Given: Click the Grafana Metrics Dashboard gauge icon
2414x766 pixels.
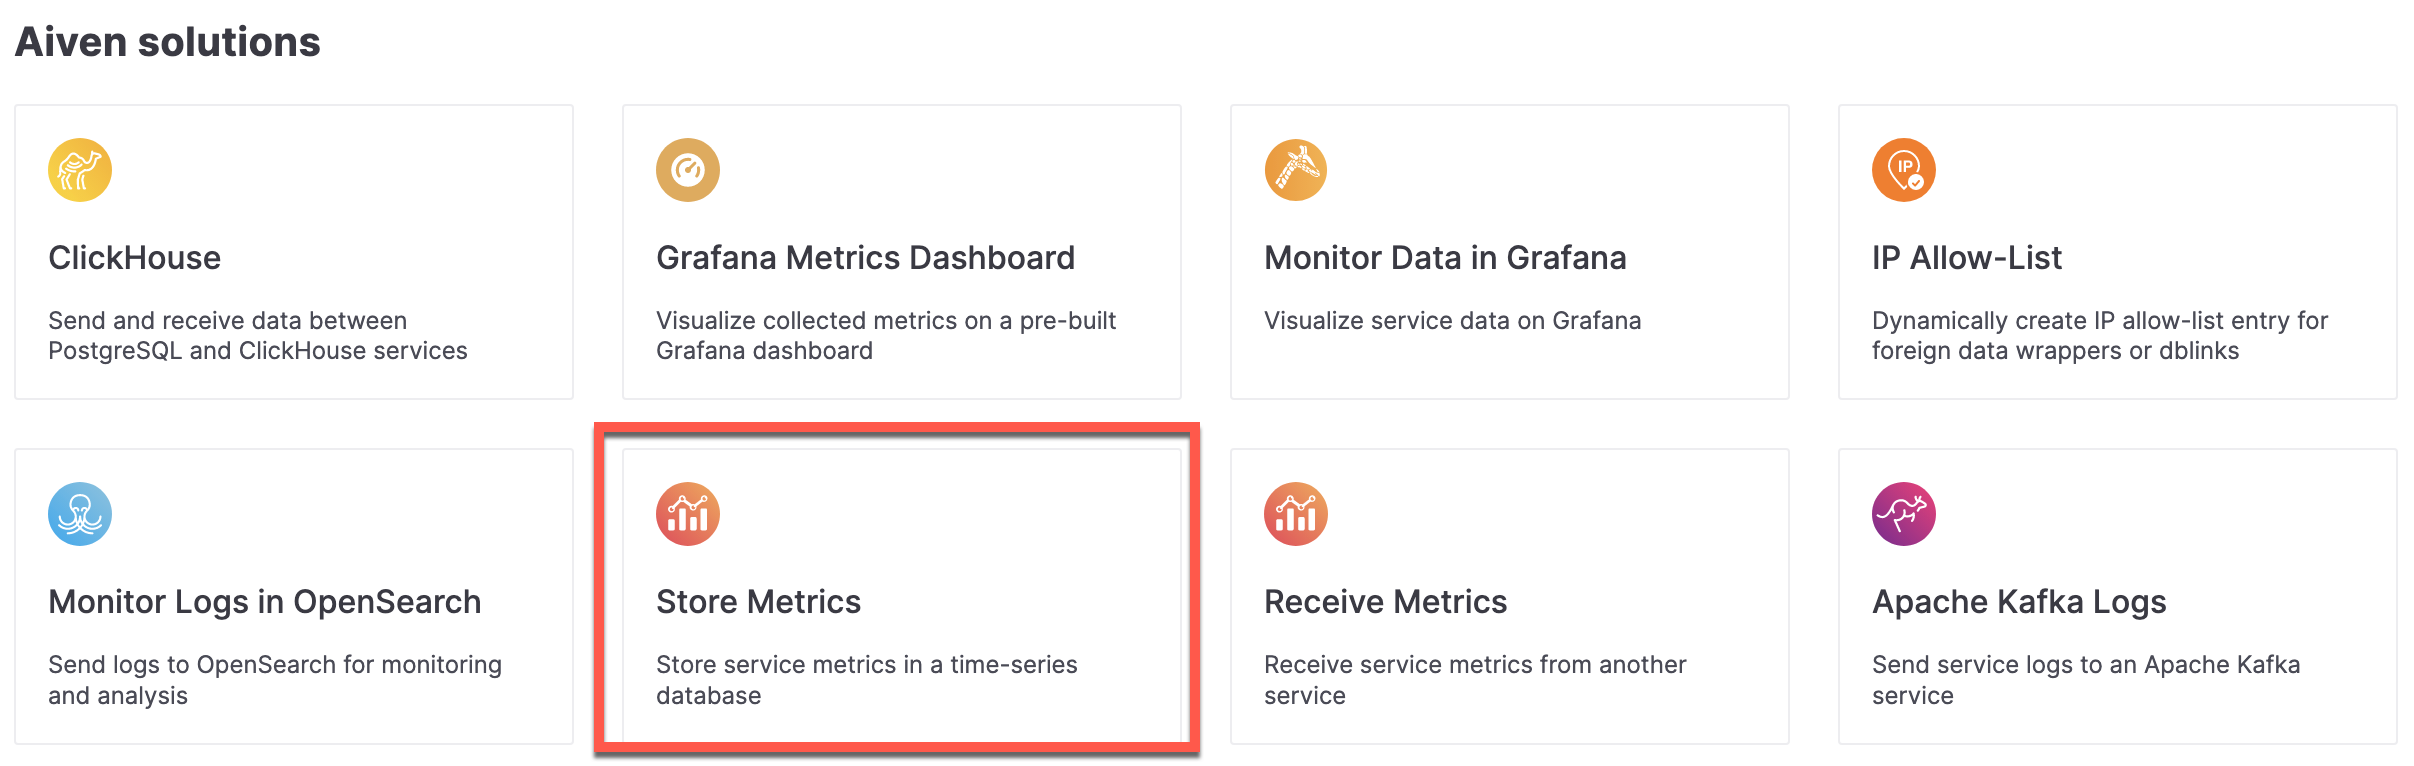Looking at the screenshot, I should click(687, 169).
